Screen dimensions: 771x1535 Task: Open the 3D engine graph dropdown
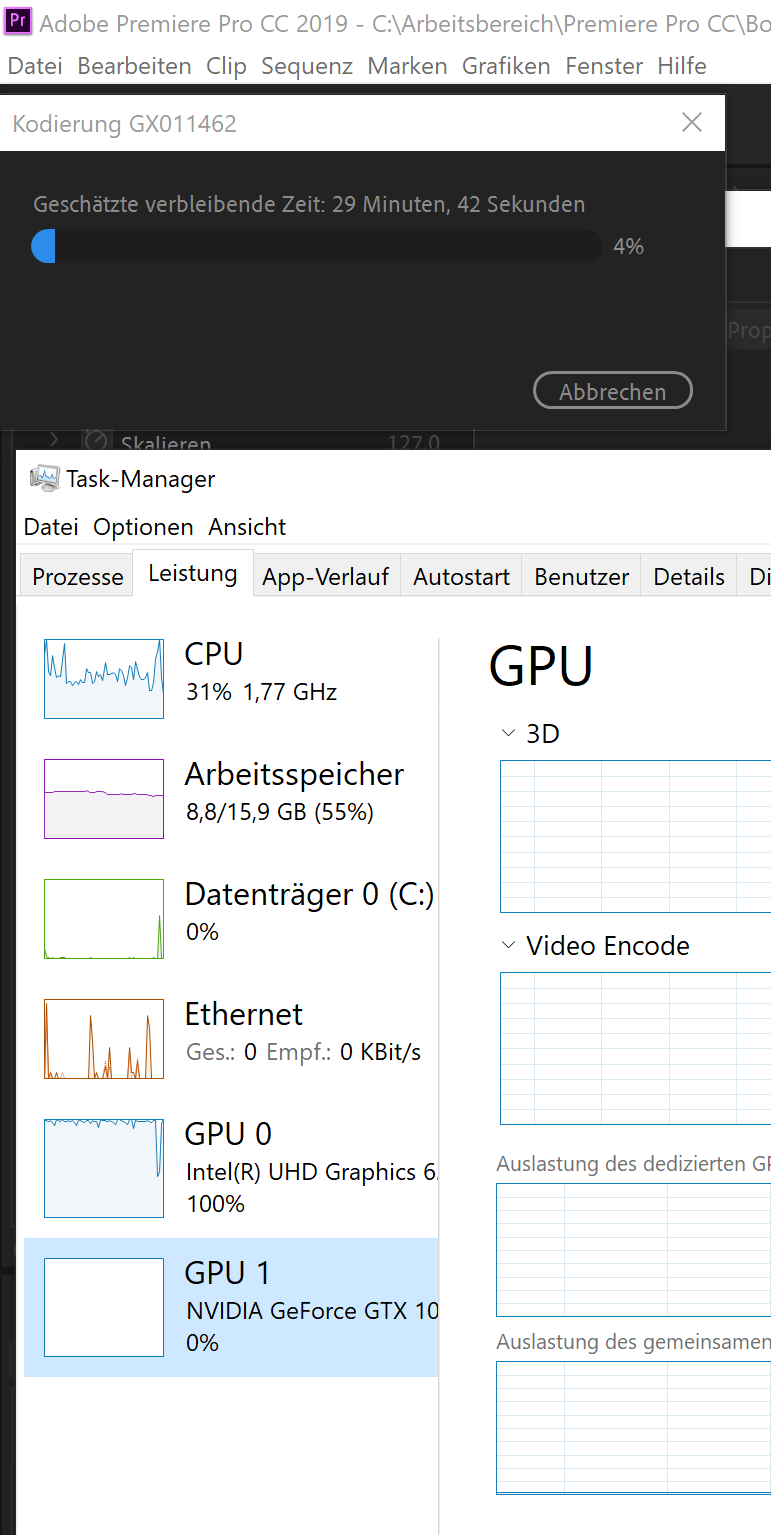pos(508,734)
